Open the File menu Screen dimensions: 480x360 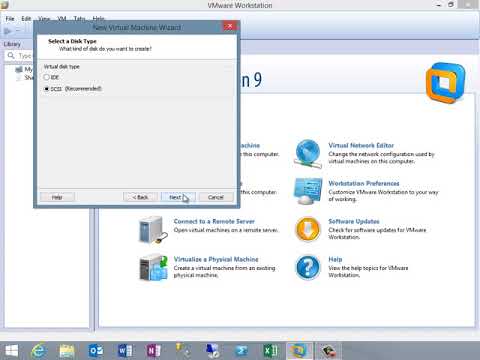(10, 19)
